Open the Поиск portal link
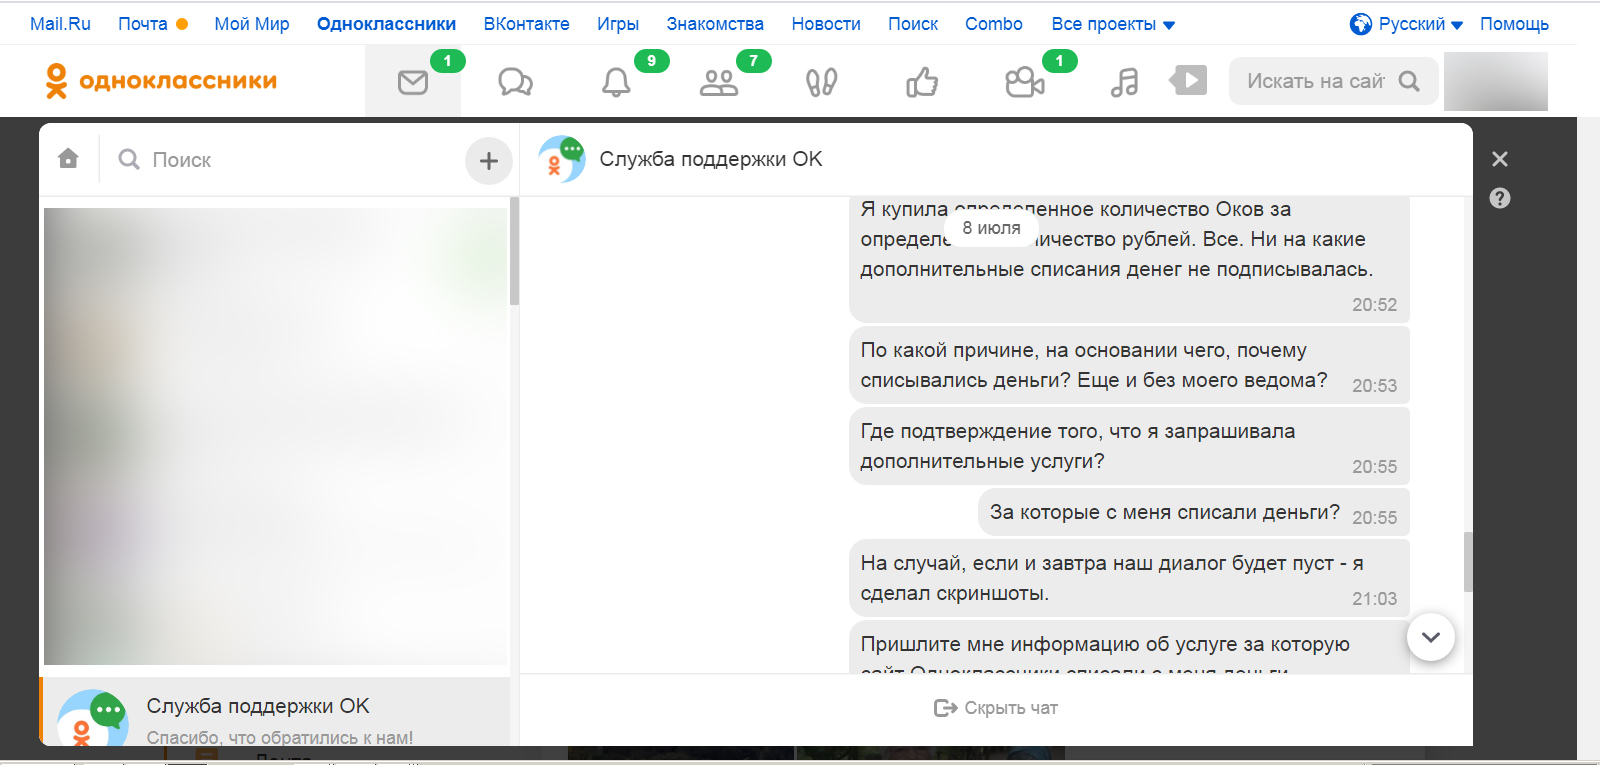 click(x=913, y=24)
